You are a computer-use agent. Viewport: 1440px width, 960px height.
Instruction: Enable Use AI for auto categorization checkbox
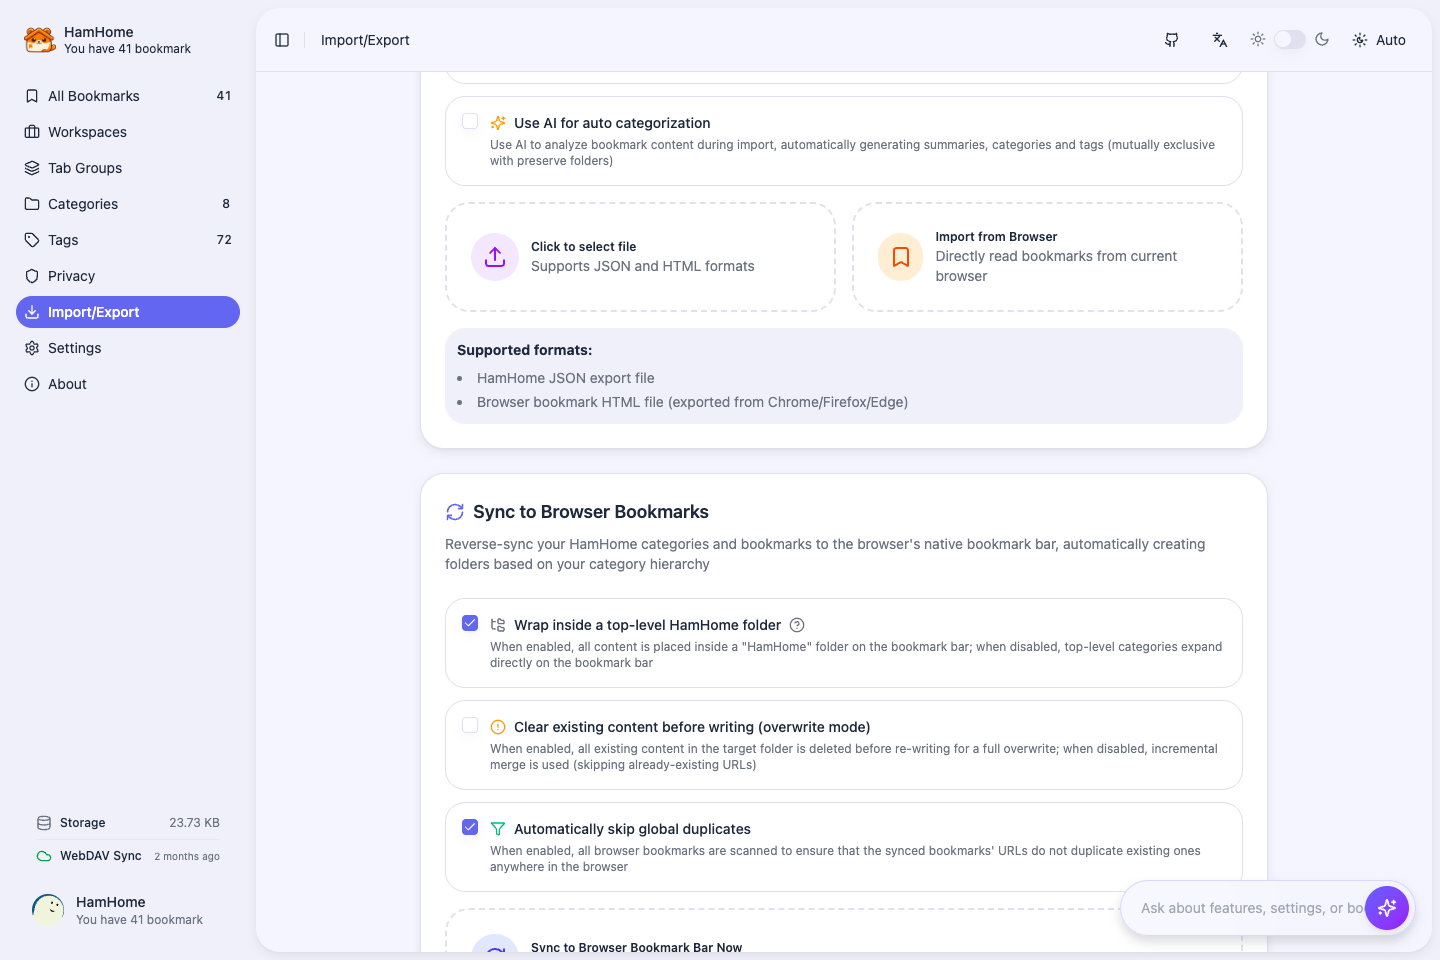coord(470,121)
